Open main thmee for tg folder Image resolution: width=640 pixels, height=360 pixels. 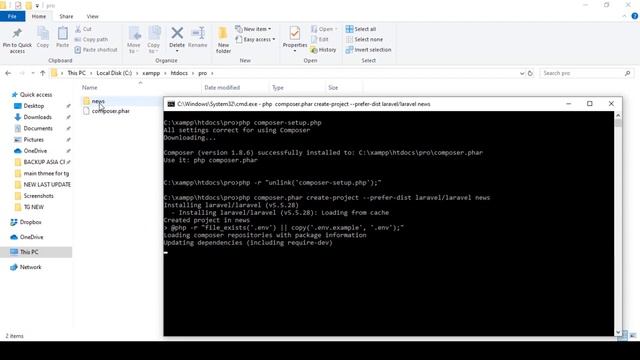point(46,173)
